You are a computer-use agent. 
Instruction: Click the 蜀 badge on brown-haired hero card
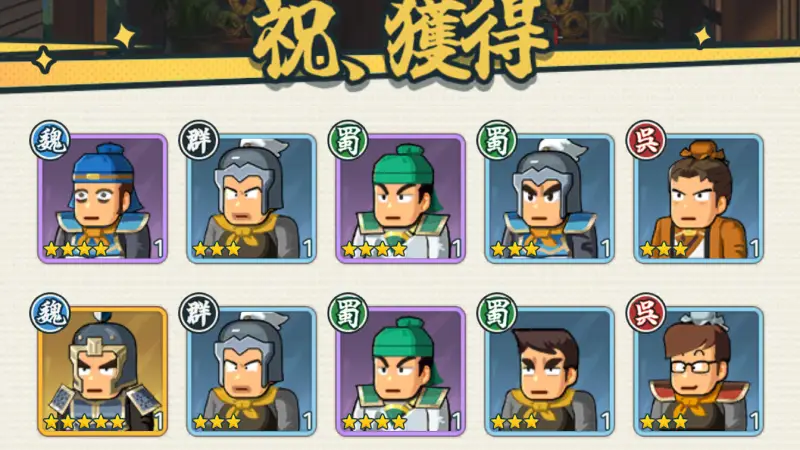pyautogui.click(x=497, y=313)
